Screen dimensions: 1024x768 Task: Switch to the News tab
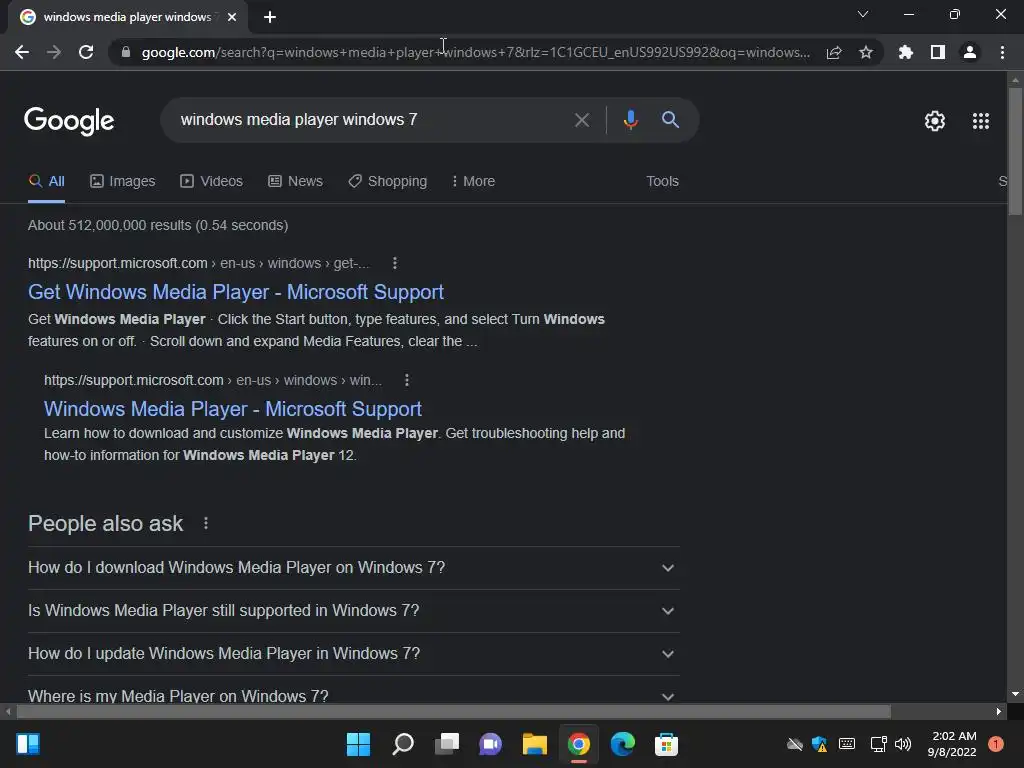[x=295, y=181]
